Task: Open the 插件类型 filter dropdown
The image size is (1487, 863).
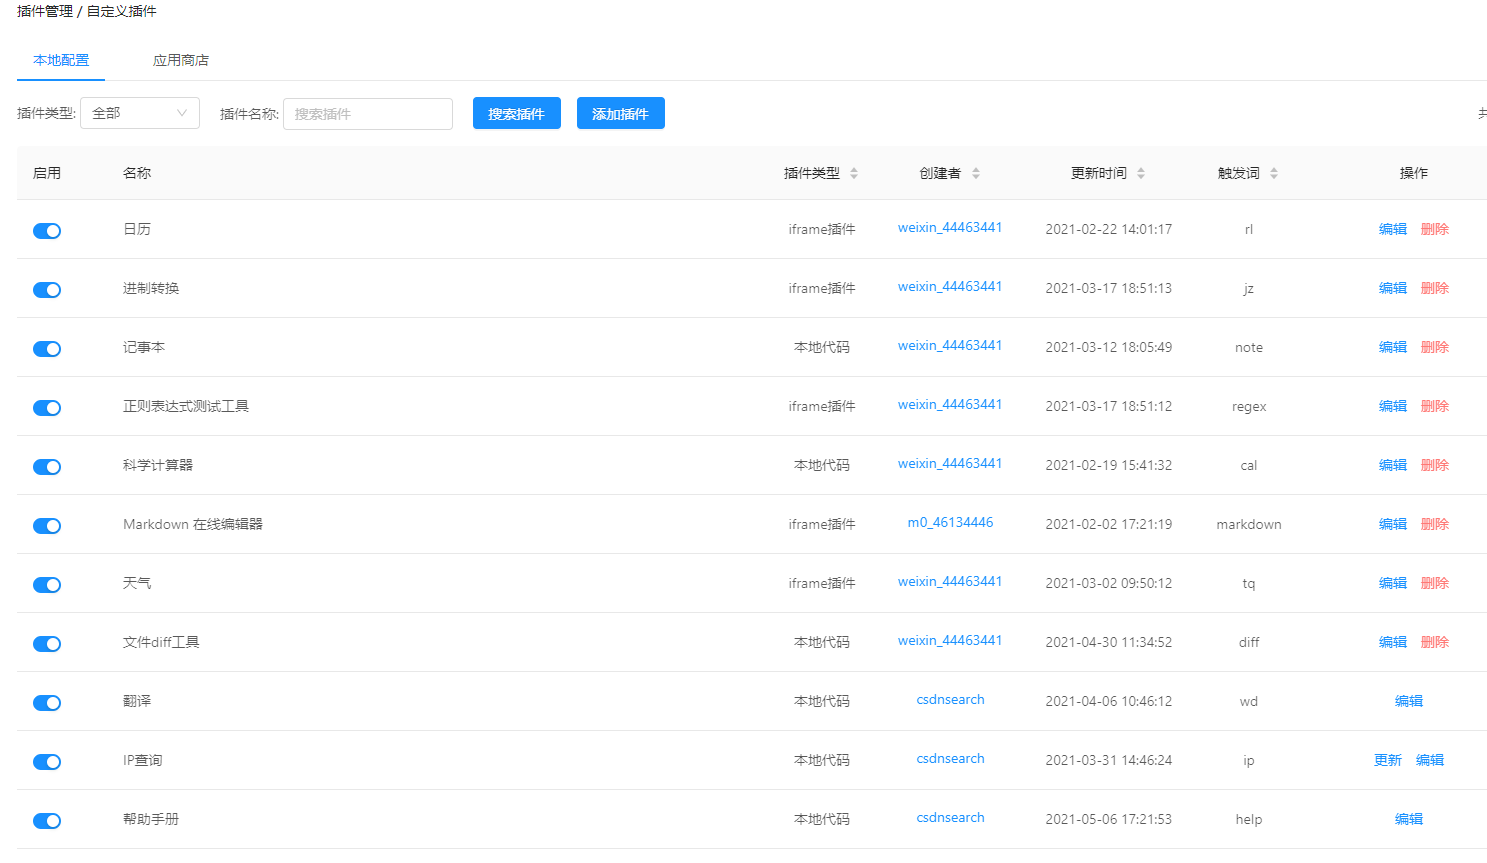Action: pos(139,113)
